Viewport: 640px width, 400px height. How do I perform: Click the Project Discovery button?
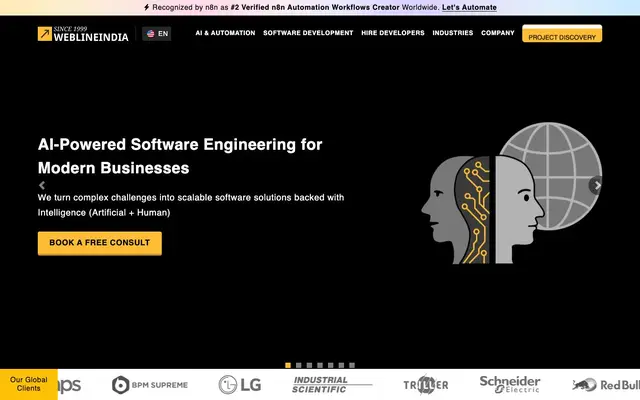tap(562, 33)
